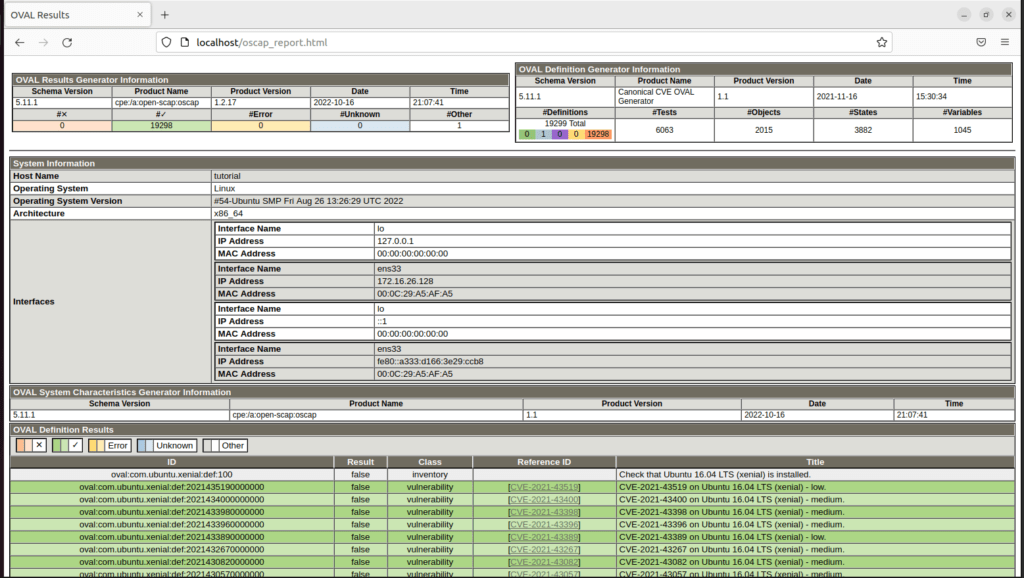
Task: Click the Error legend swatch
Action: coord(110,445)
